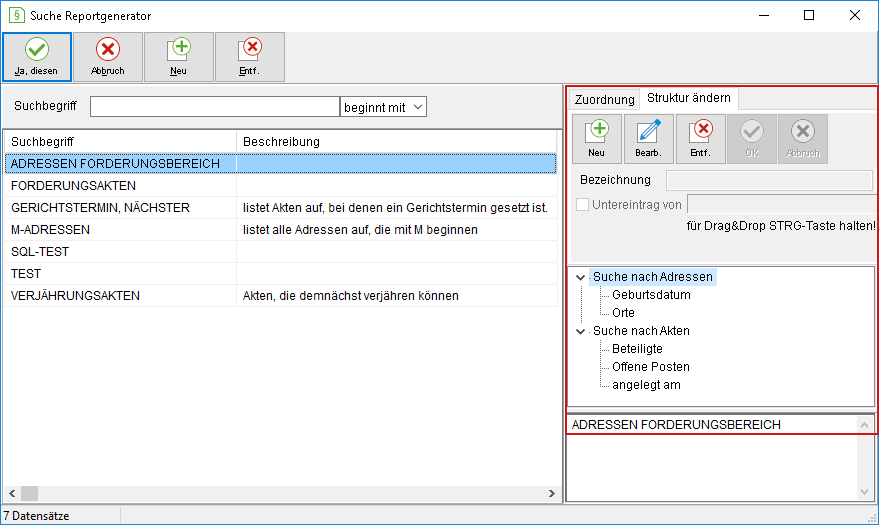Edit structure entry with Bearb. pencil icon
The image size is (880, 528).
tap(649, 139)
